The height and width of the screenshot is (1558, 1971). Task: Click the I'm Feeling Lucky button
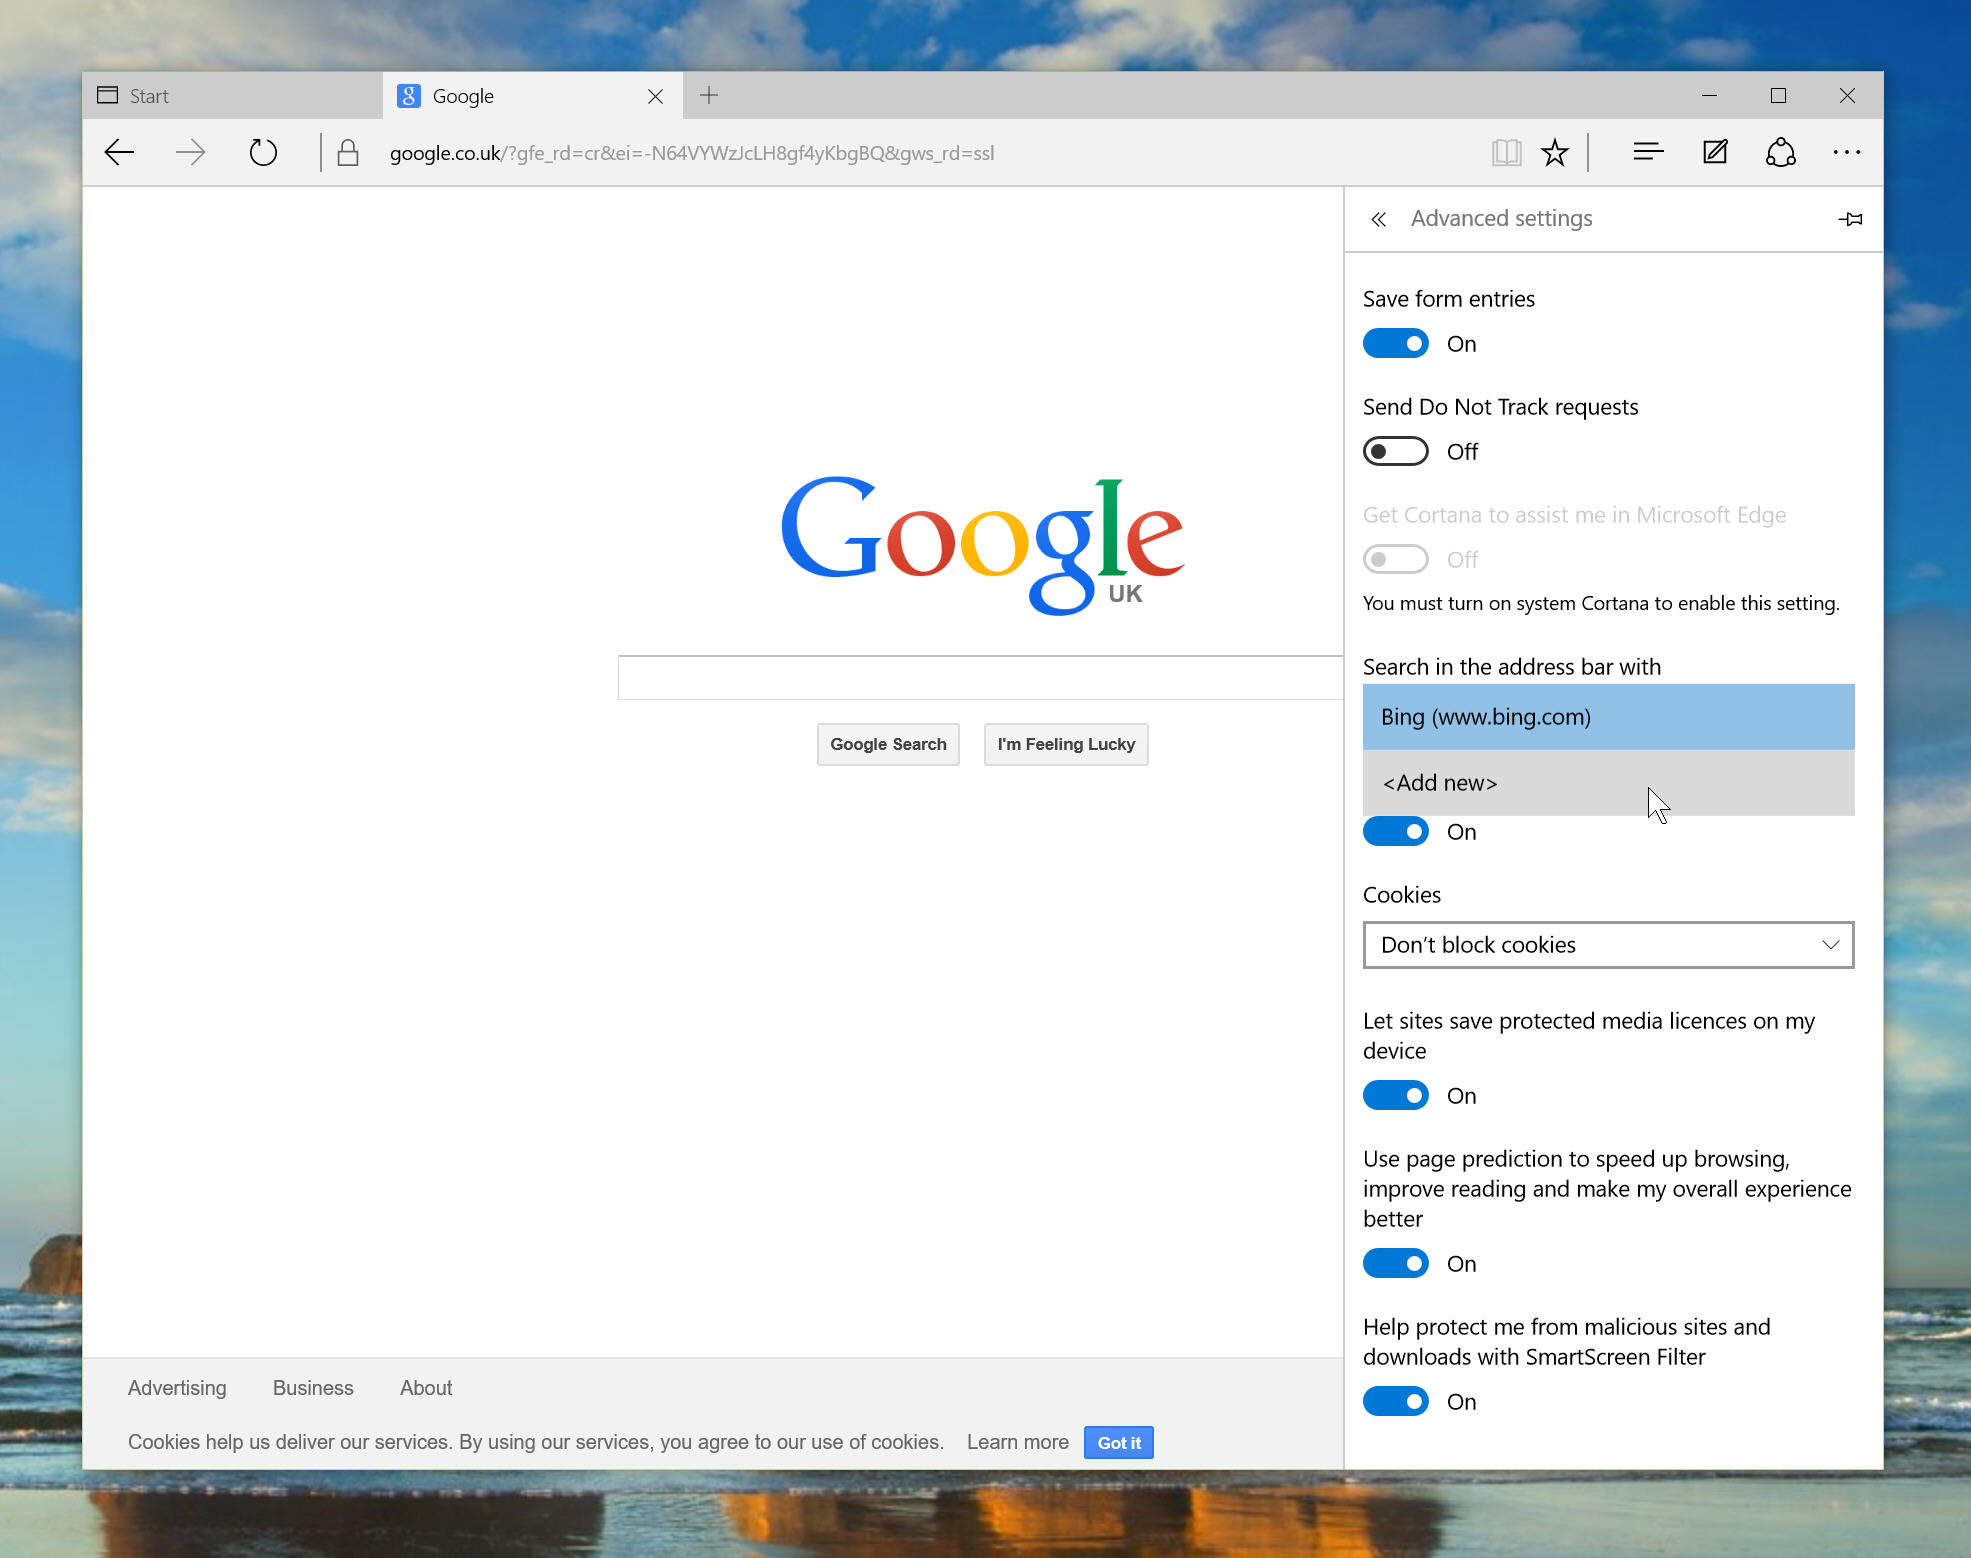coord(1064,744)
